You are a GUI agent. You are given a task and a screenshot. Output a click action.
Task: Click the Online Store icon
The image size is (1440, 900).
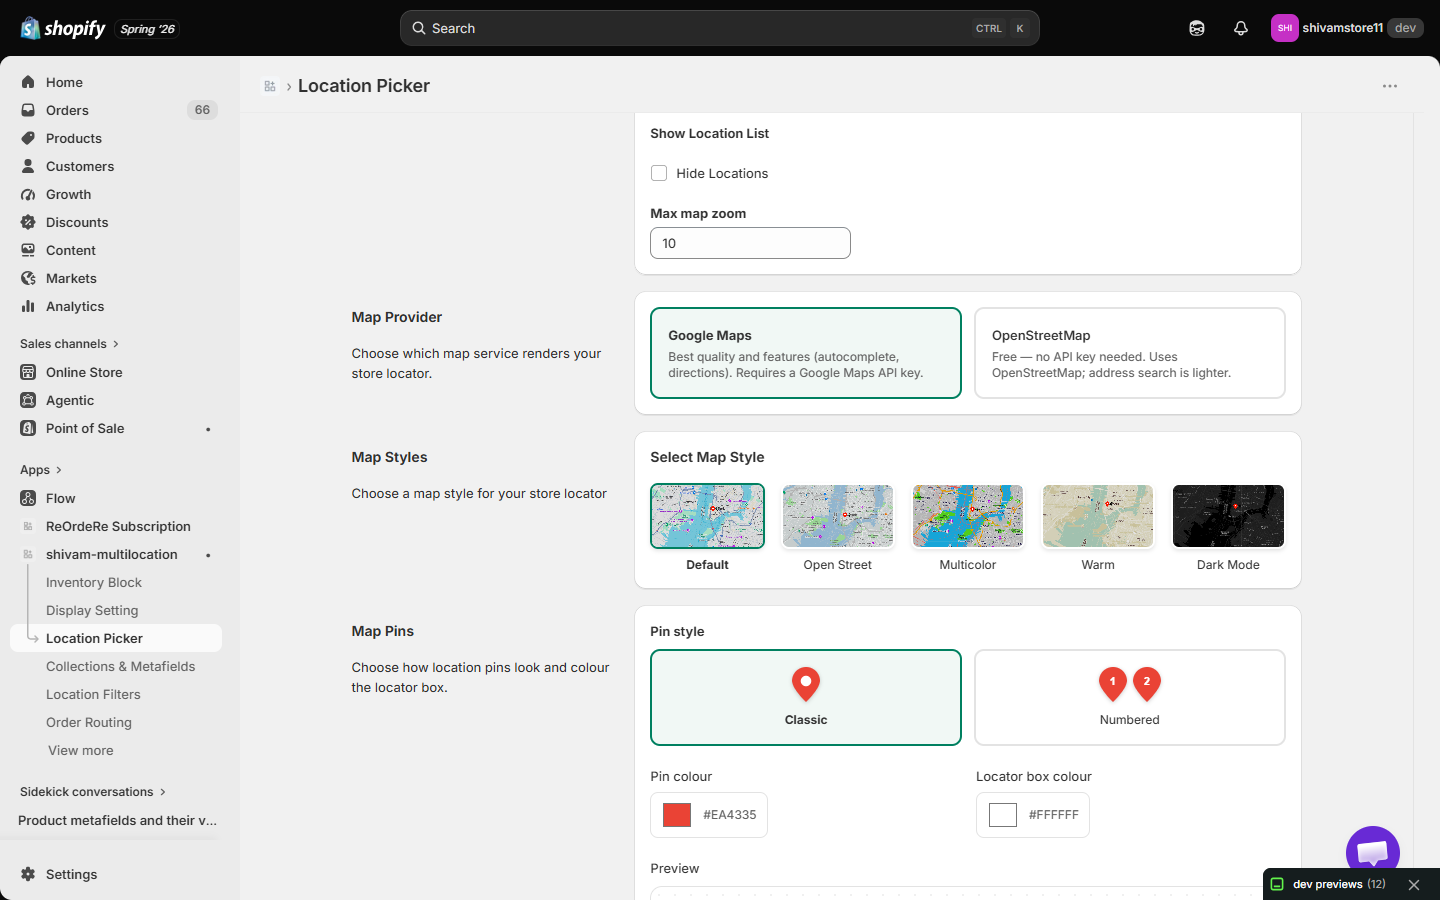coord(28,372)
